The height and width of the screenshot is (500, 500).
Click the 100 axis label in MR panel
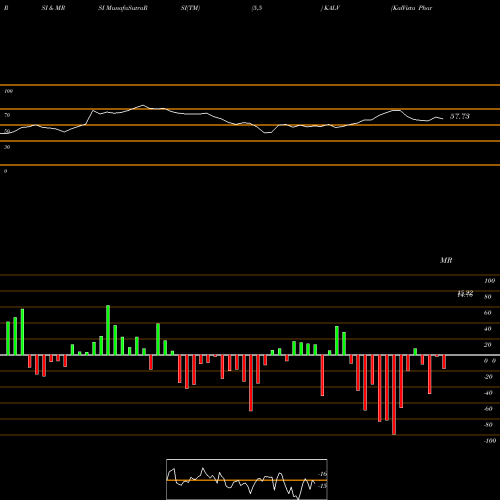489,281
